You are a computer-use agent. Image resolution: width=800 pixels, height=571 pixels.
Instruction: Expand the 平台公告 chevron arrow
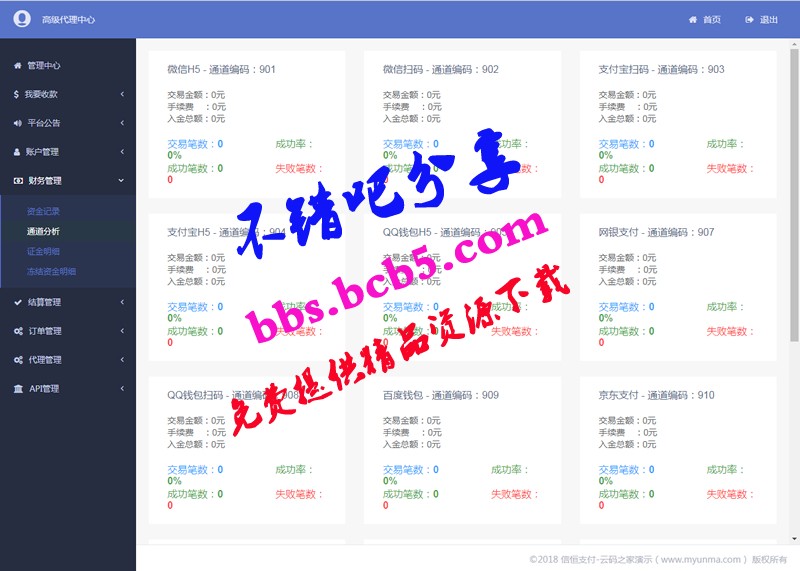click(x=122, y=123)
